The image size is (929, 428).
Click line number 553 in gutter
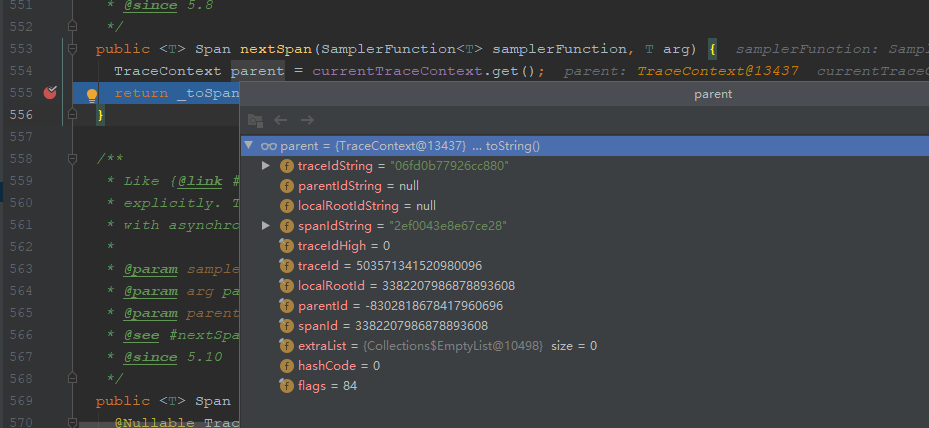pos(21,49)
